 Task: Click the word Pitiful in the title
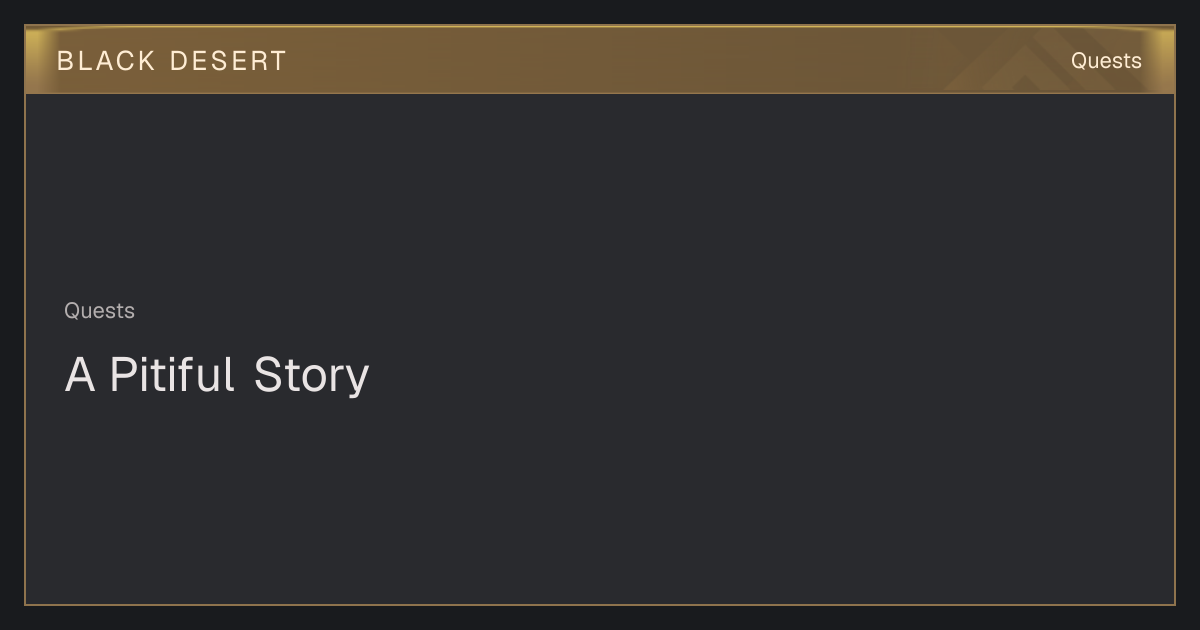171,374
